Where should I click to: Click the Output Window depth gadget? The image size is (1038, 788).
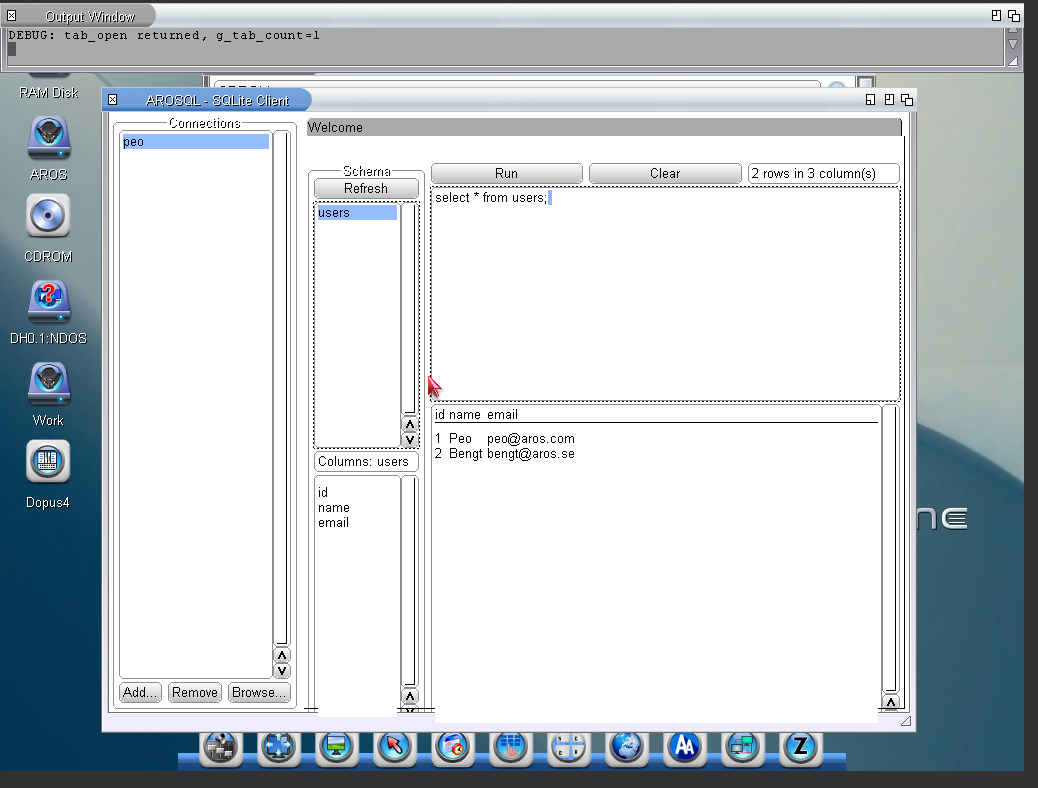click(1014, 15)
